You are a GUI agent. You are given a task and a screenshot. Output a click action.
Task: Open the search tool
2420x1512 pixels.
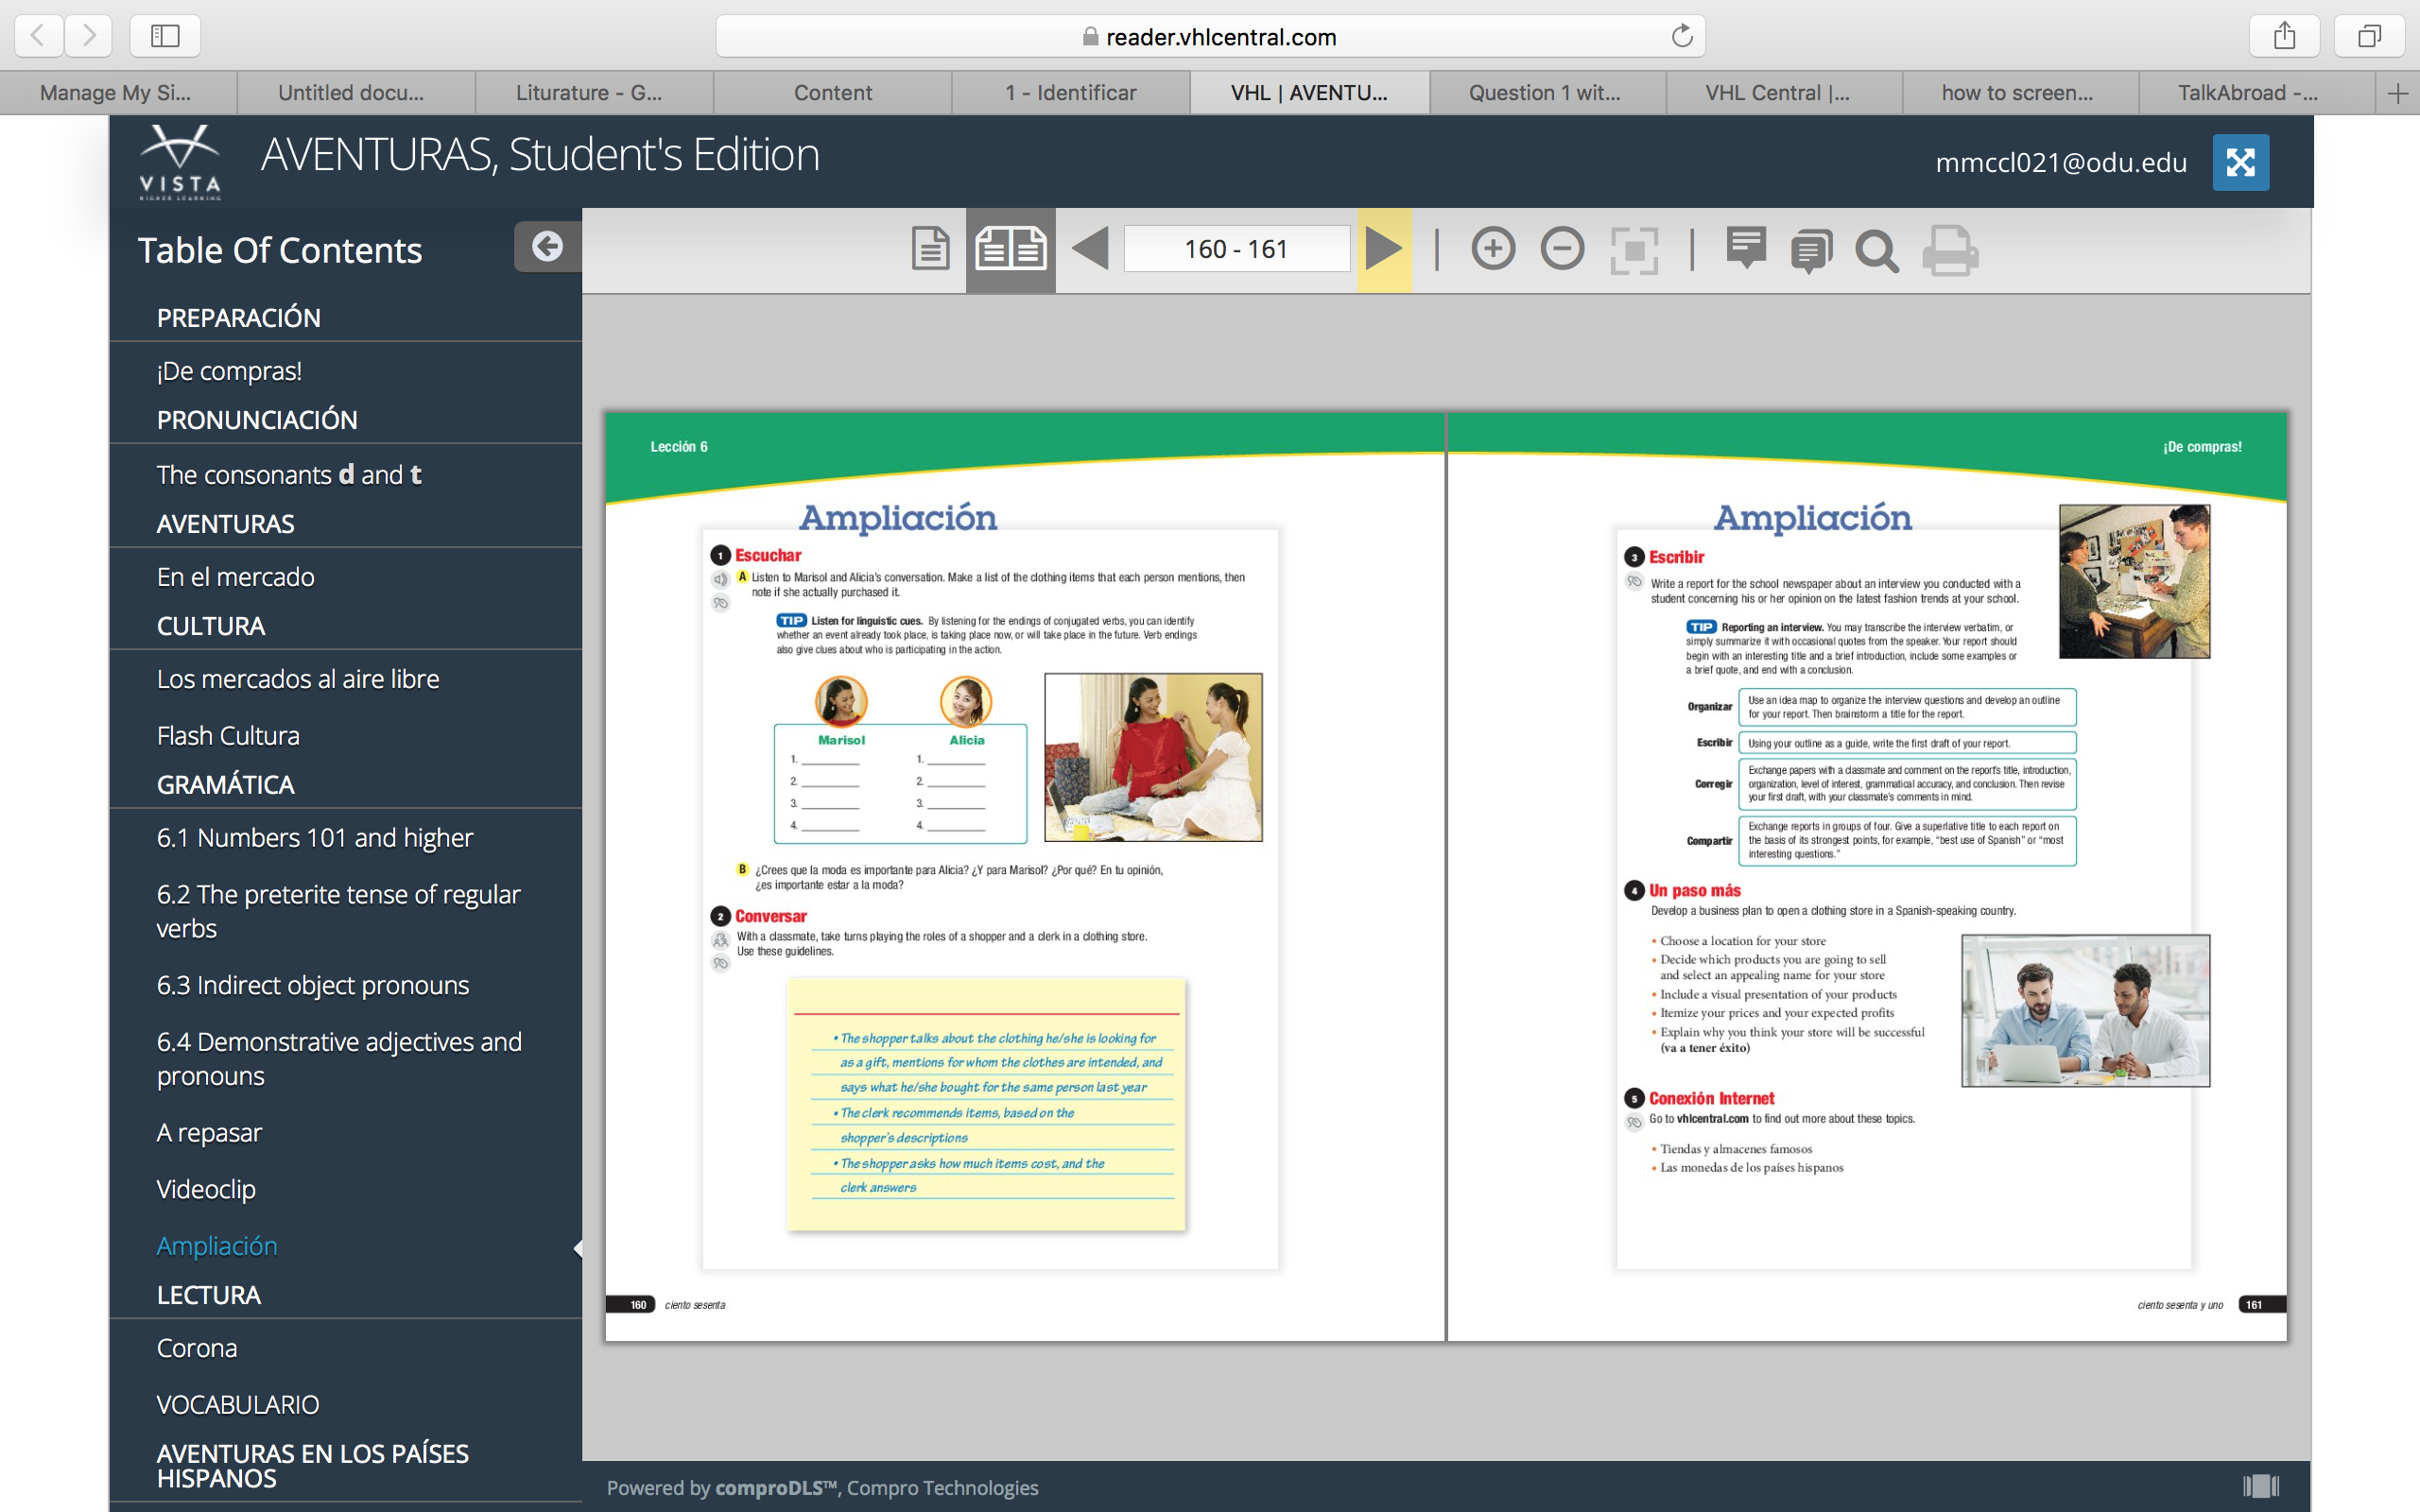click(1877, 251)
